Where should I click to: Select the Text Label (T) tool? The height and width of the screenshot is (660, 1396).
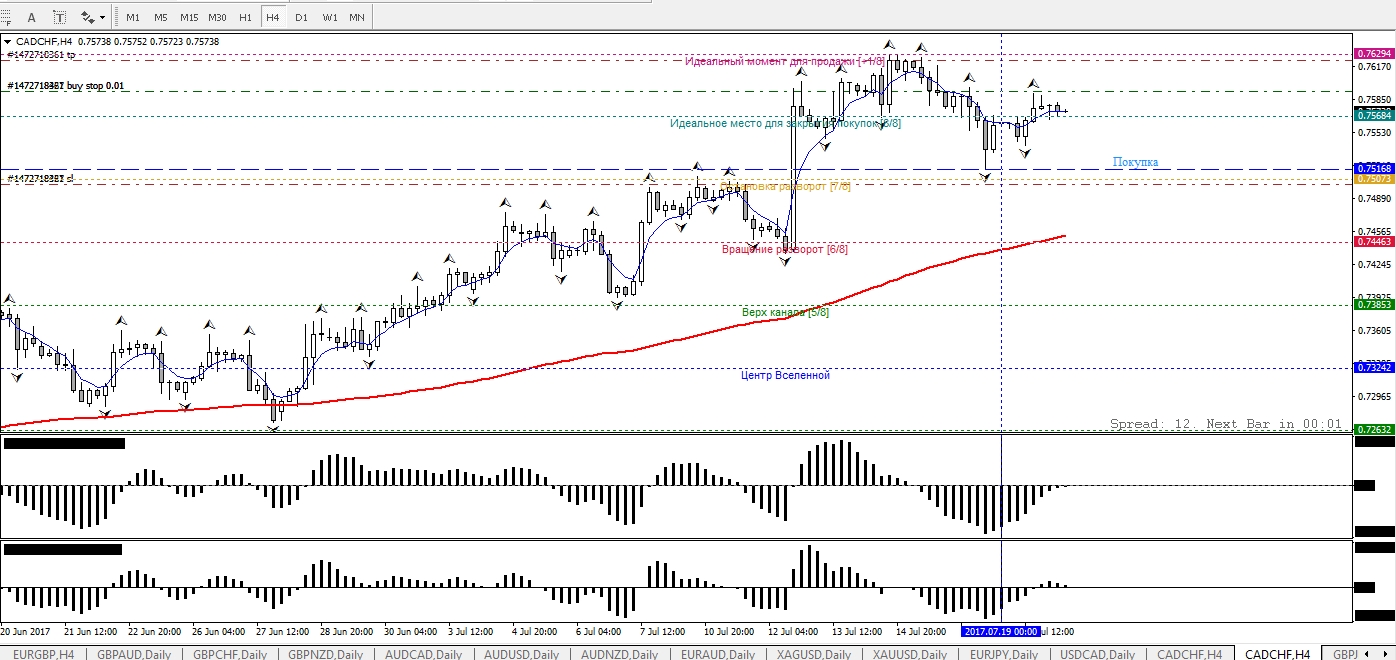point(60,17)
